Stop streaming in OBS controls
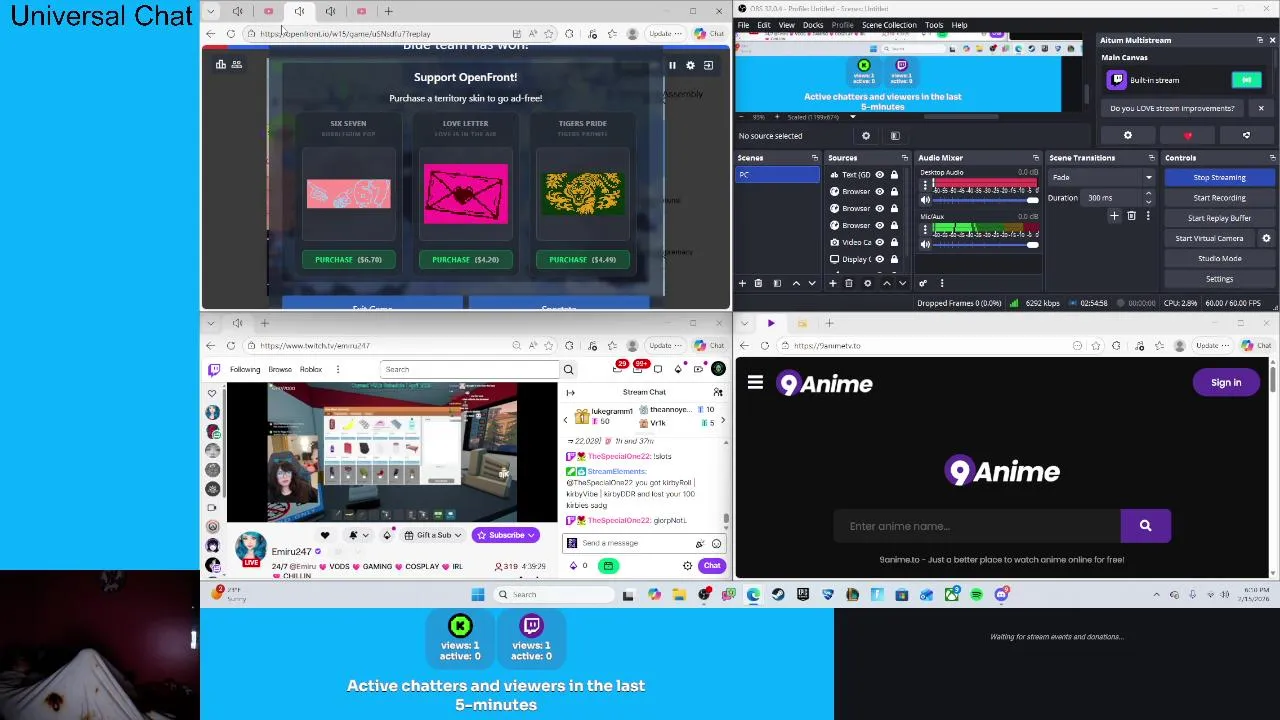This screenshot has width=1280, height=720. 1219,178
